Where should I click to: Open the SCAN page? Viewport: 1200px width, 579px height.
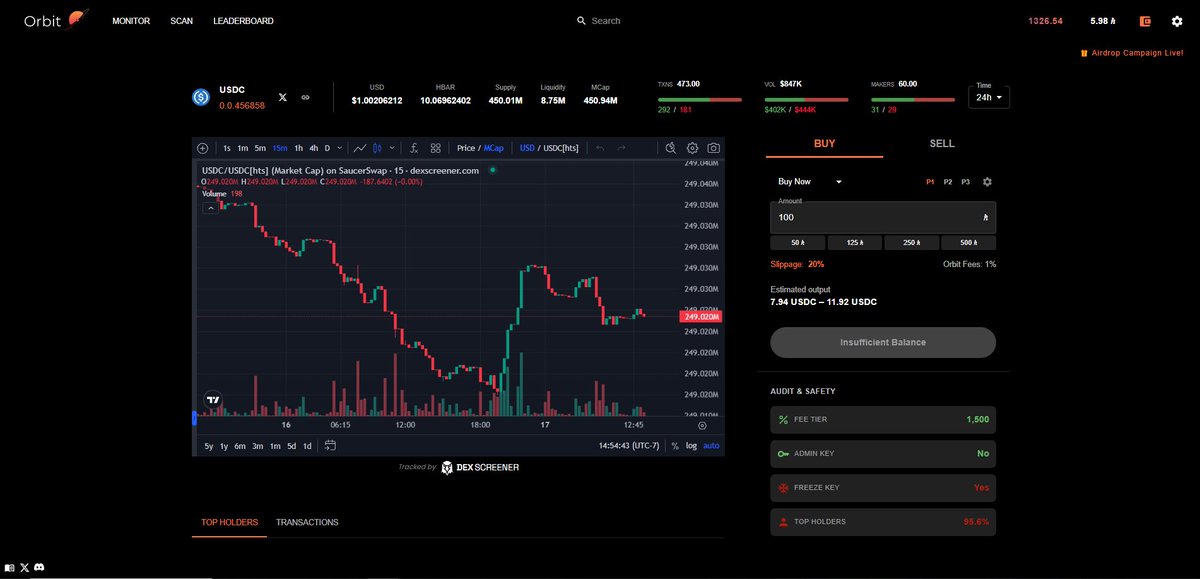pyautogui.click(x=182, y=21)
